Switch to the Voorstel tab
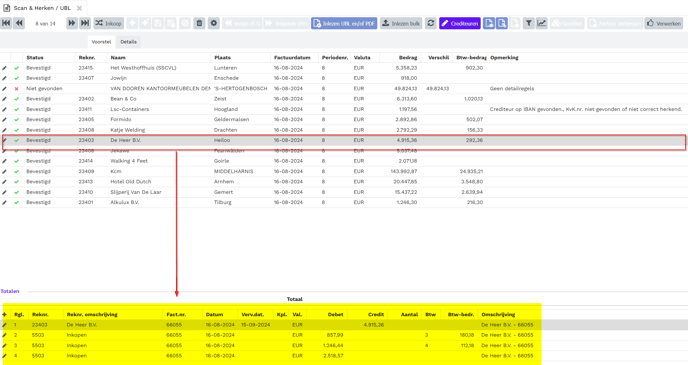This screenshot has width=688, height=365. click(x=101, y=42)
